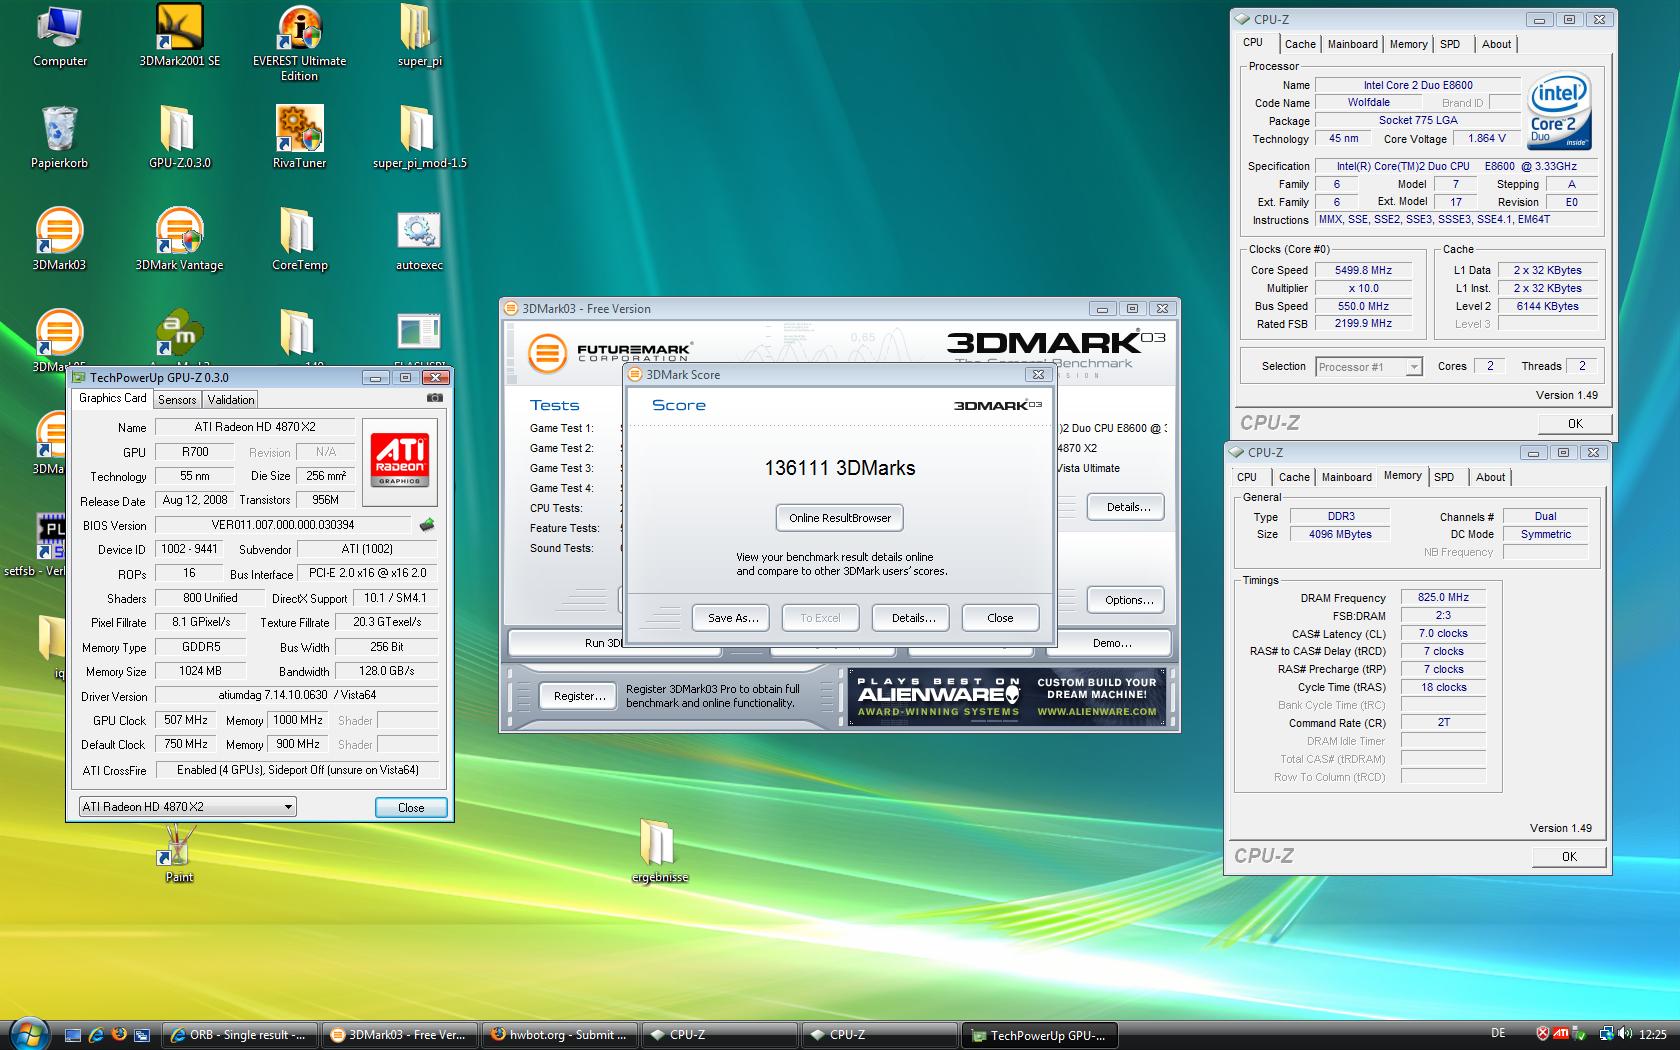Click Details button in score dialog
Viewport: 1680px width, 1050px height.
click(913, 618)
